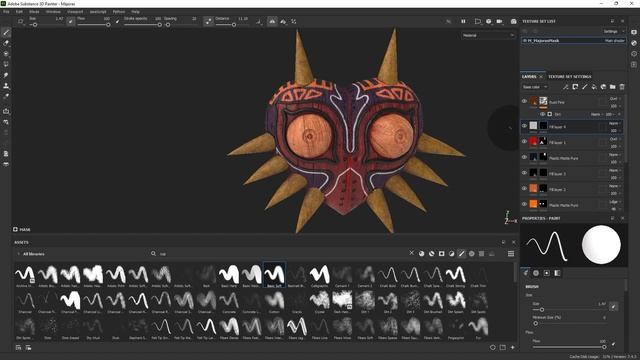
Task: Open Fill layer 3 blend mode dropdown
Action: point(615,170)
